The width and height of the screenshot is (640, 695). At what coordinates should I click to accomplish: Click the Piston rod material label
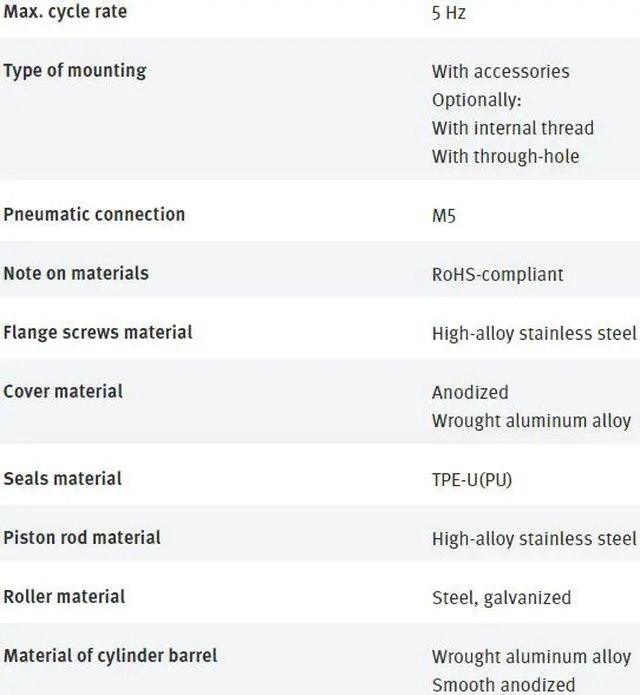point(82,538)
